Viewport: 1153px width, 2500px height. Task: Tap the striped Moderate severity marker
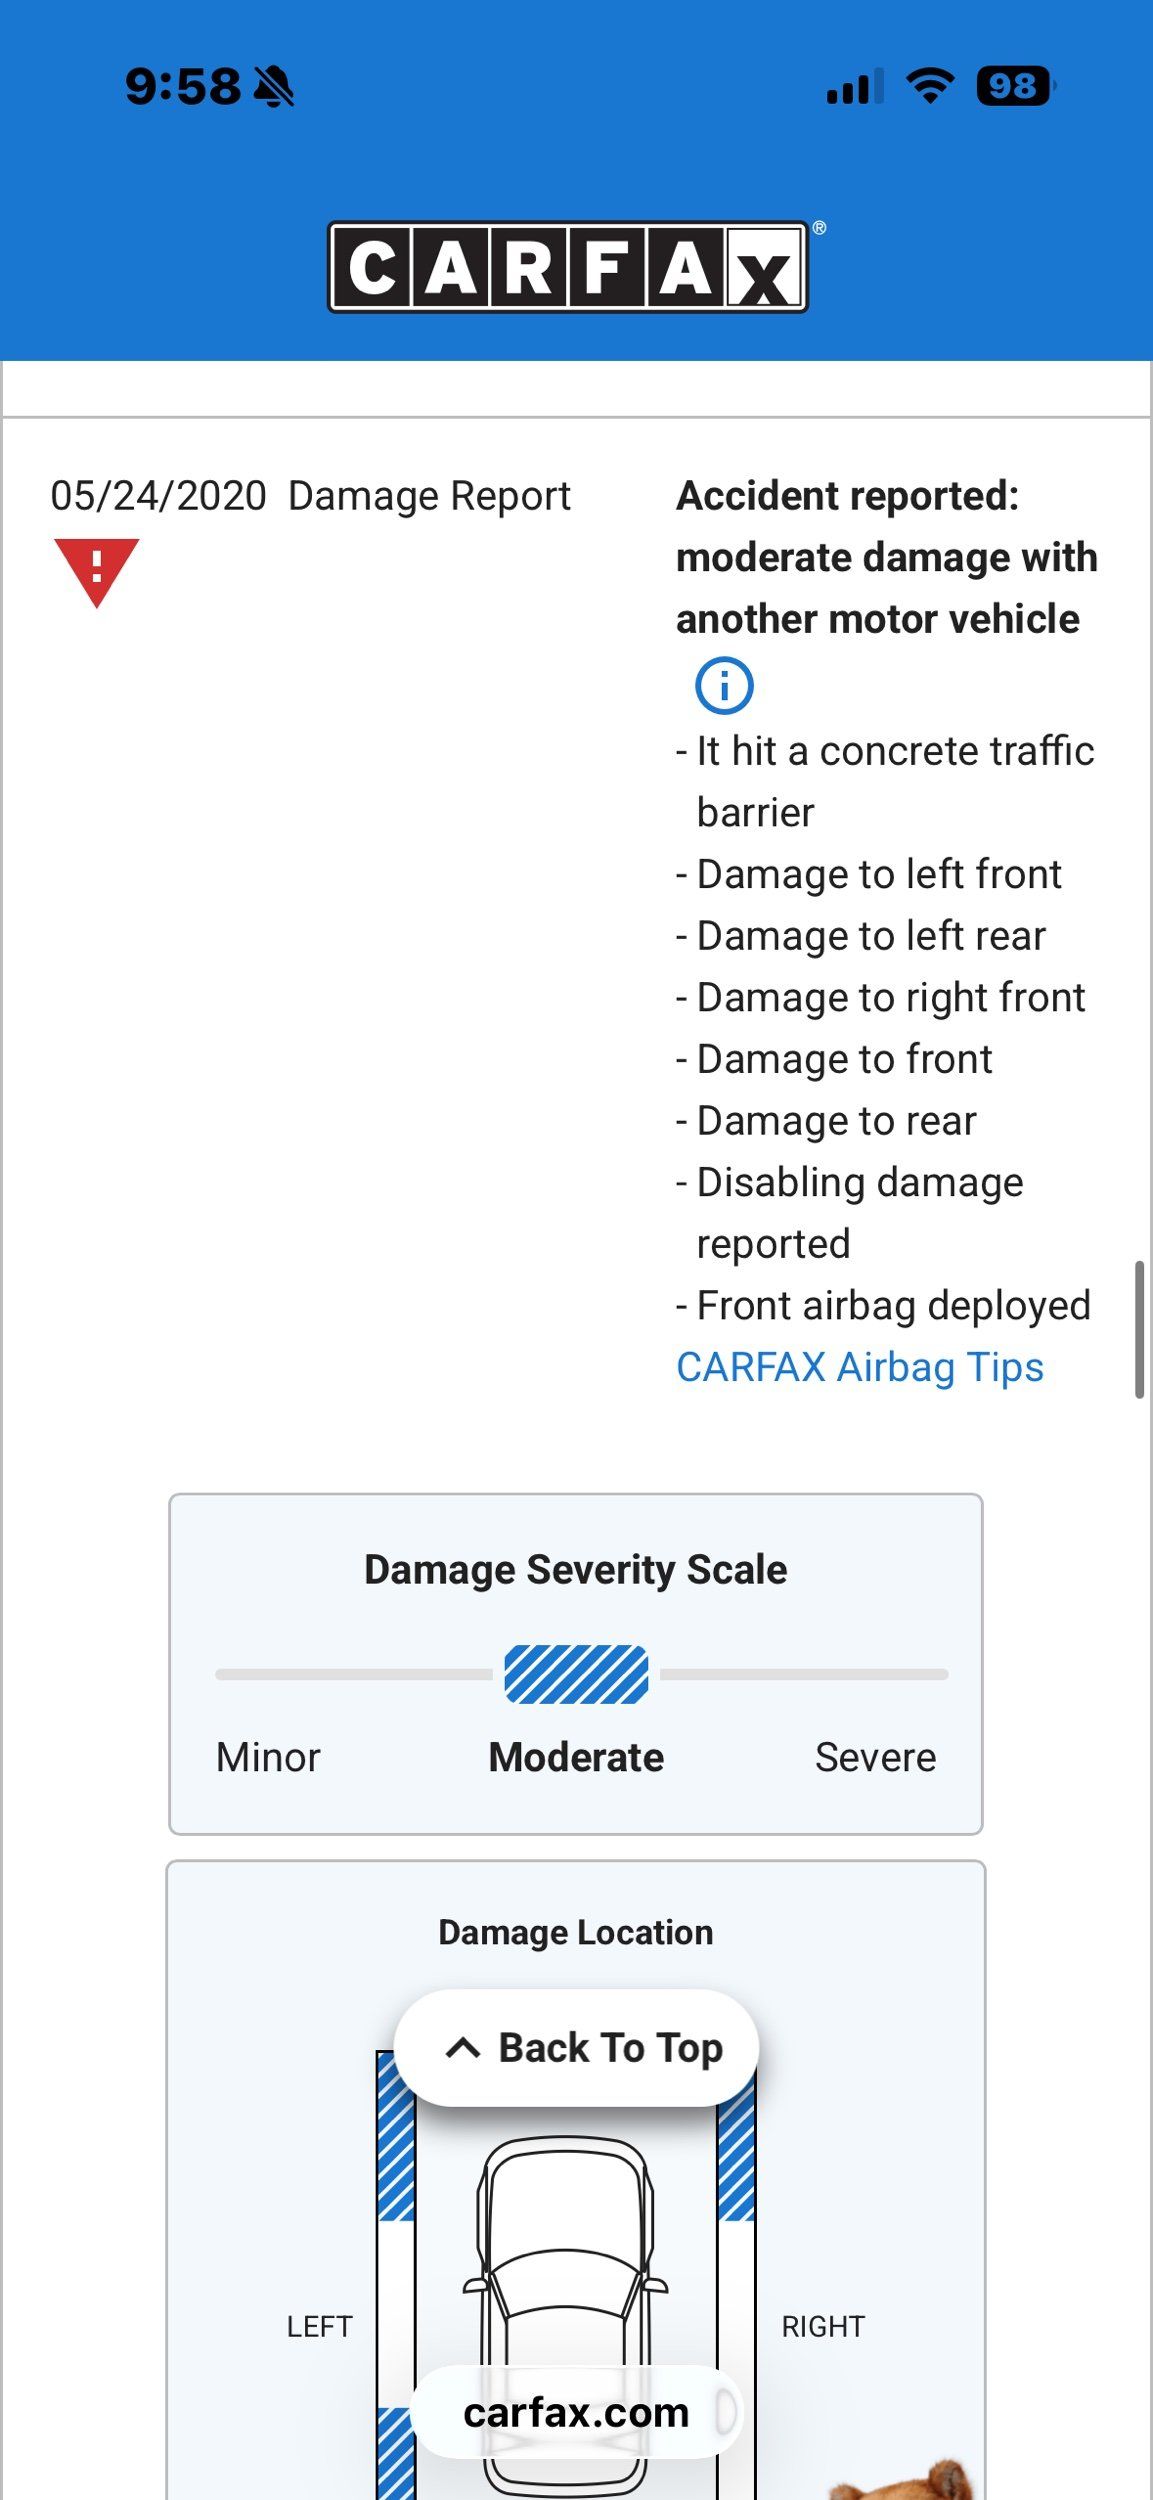tap(576, 1674)
